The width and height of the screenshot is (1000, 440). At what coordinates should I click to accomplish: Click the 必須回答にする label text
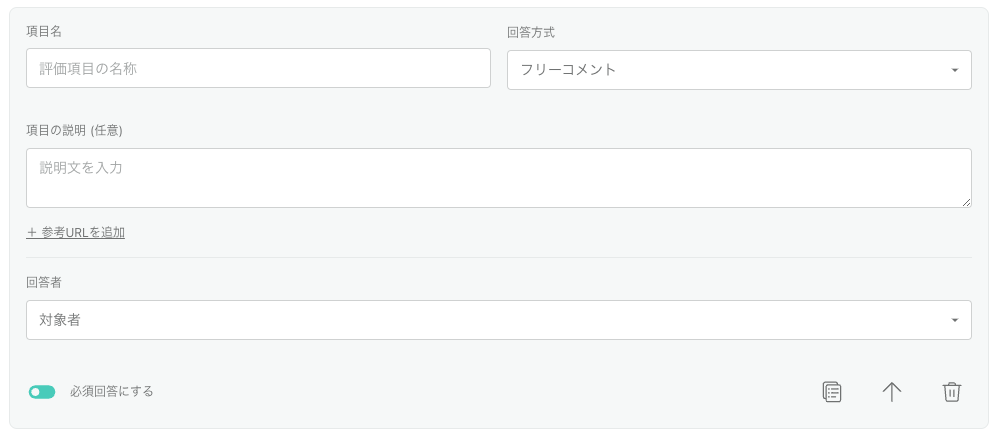click(x=112, y=392)
